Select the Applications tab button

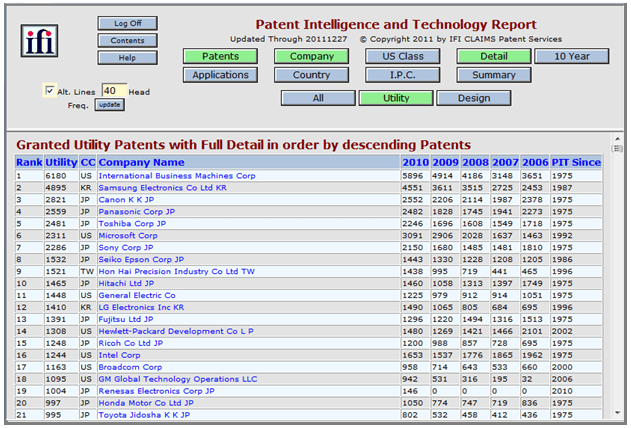pyautogui.click(x=221, y=75)
